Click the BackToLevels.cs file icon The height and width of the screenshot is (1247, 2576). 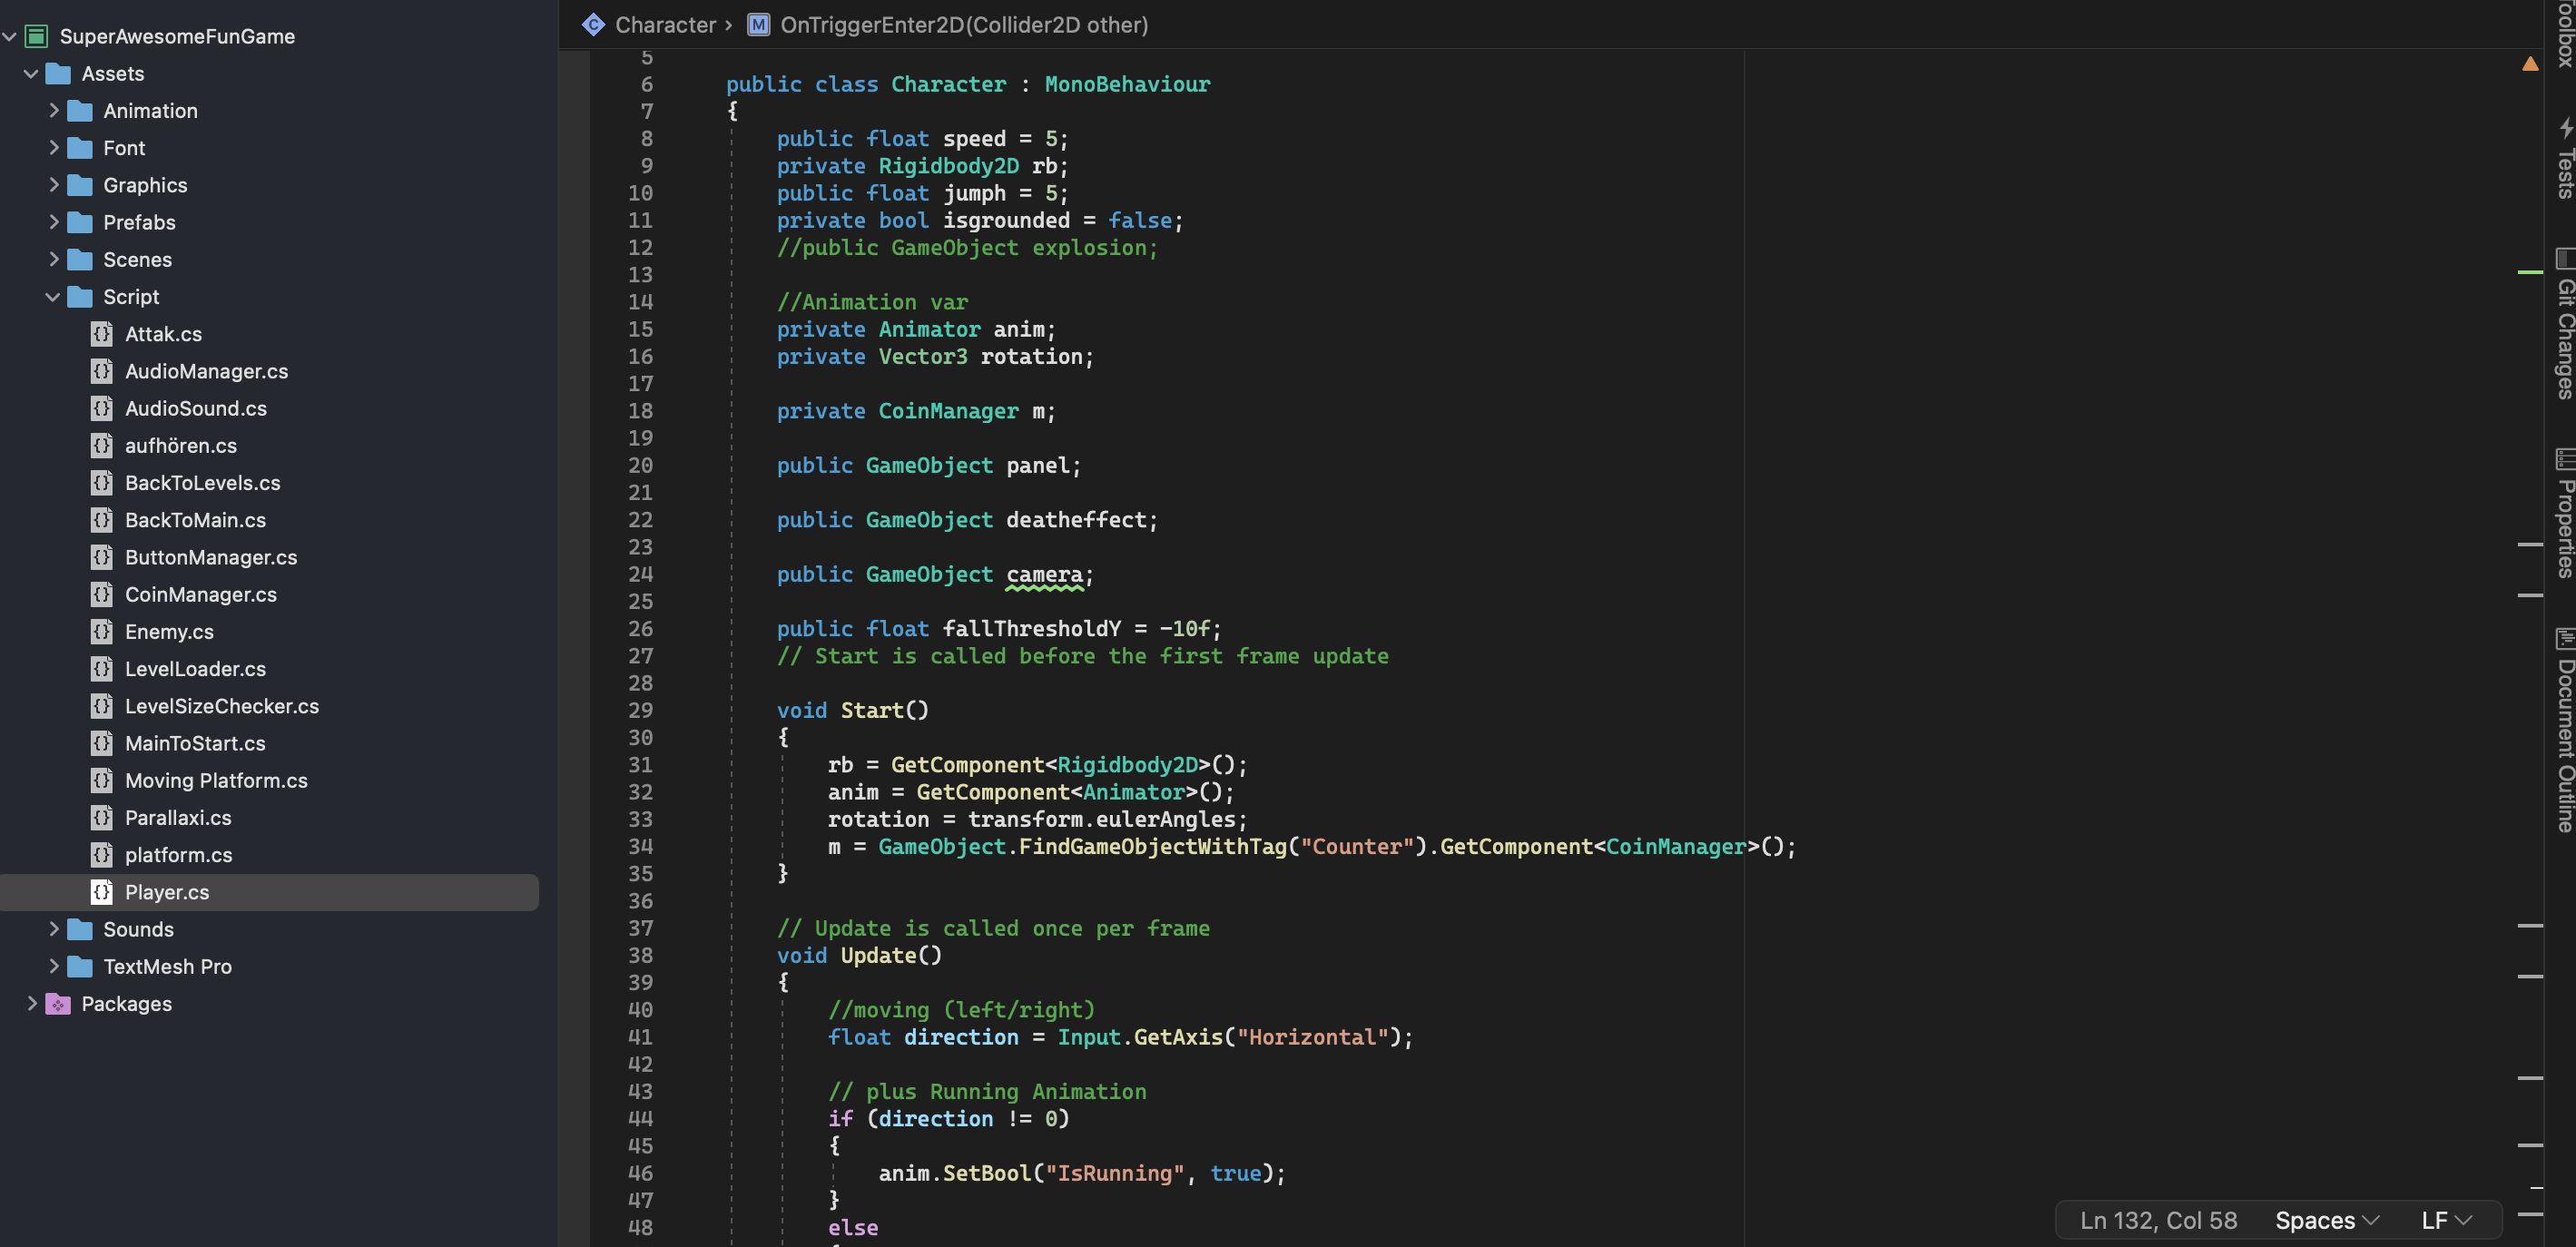[x=102, y=483]
